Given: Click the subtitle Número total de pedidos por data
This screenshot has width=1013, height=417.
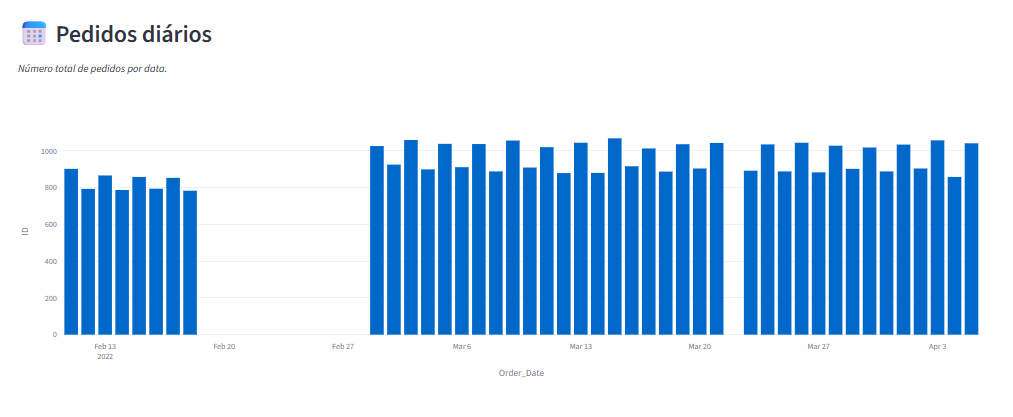Looking at the screenshot, I should pos(92,69).
